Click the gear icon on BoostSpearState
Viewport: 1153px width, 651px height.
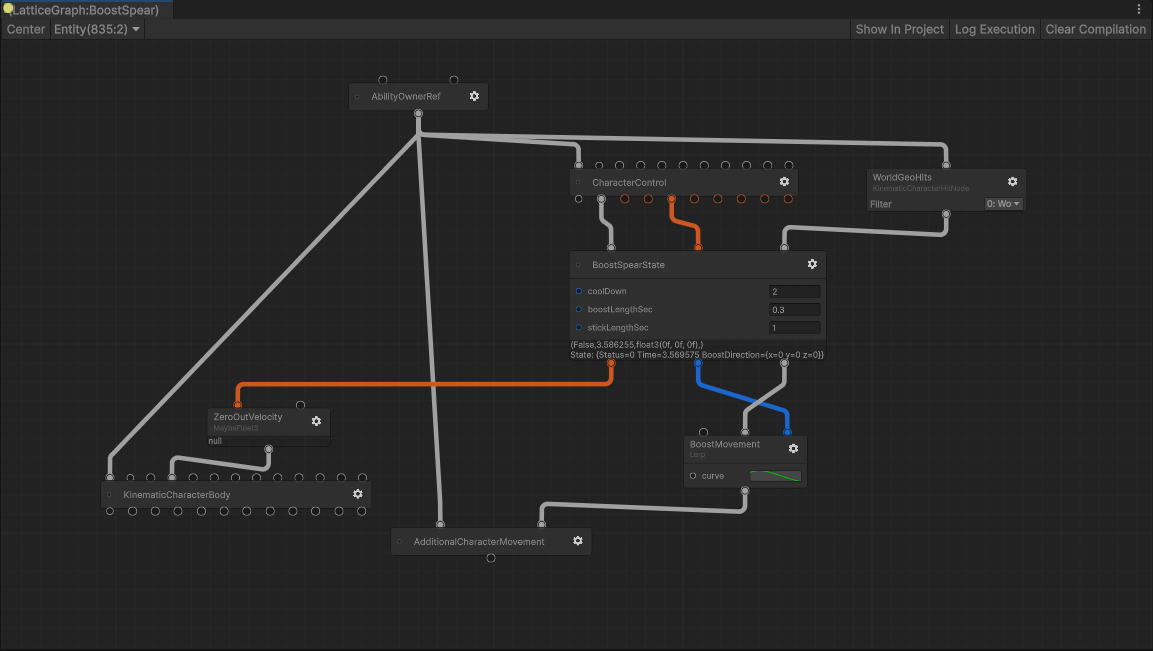(x=811, y=264)
